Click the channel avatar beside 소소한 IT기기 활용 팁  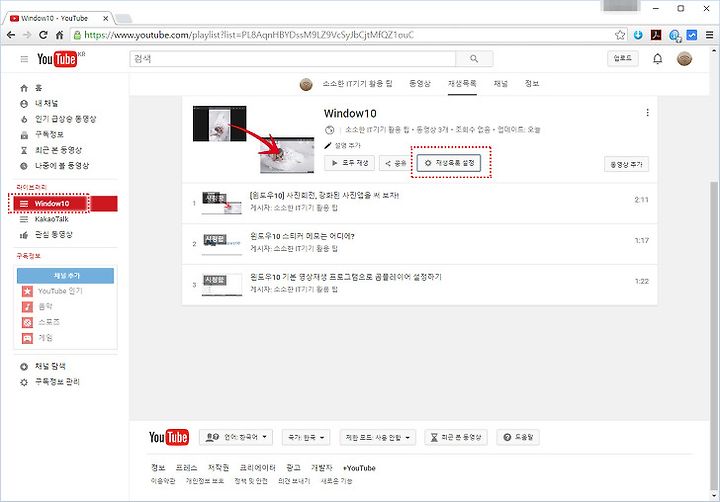(x=306, y=84)
